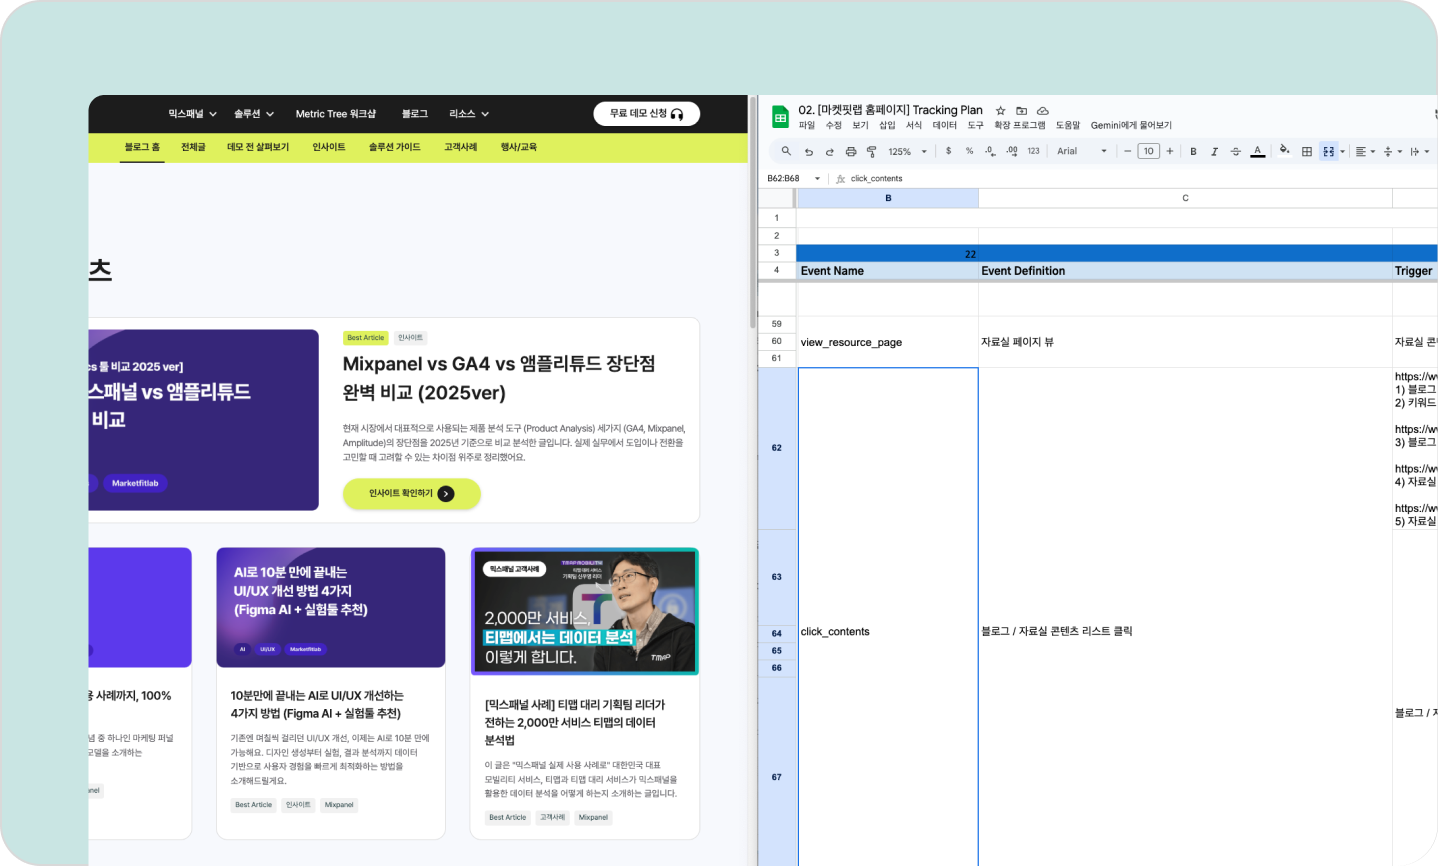Expand the 믹스패널 nav dropdown
The width and height of the screenshot is (1438, 866).
[x=192, y=114]
